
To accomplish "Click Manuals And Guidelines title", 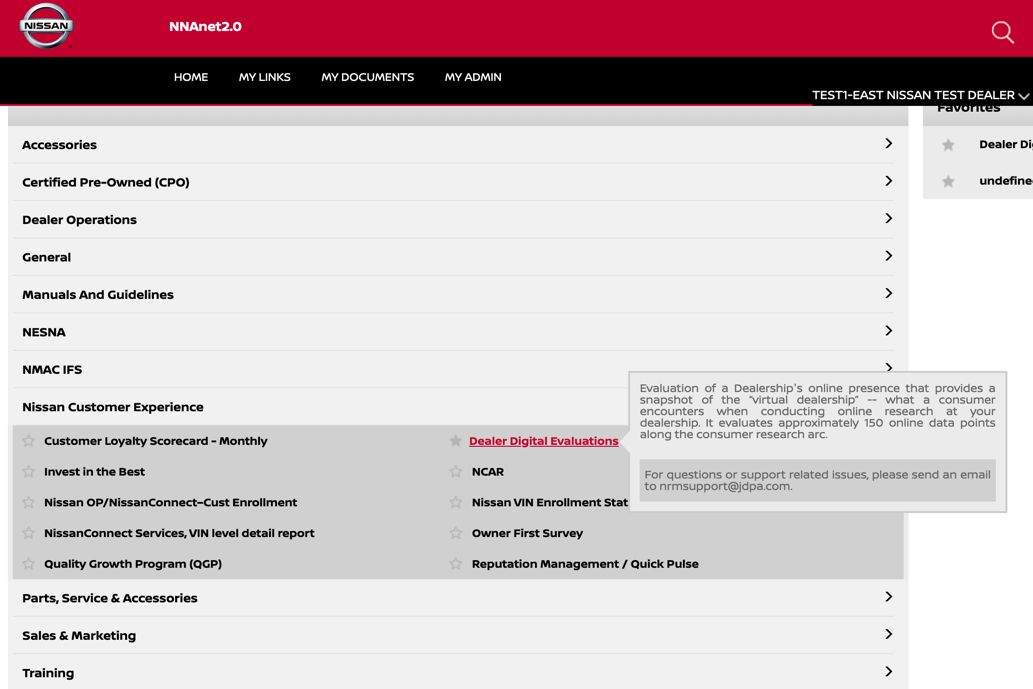I will click(x=98, y=294).
